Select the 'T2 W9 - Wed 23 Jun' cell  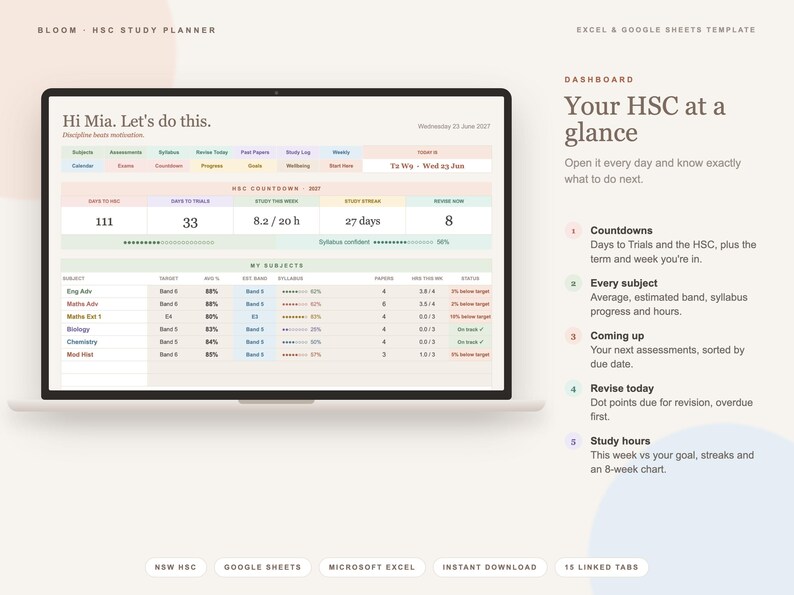pos(427,166)
